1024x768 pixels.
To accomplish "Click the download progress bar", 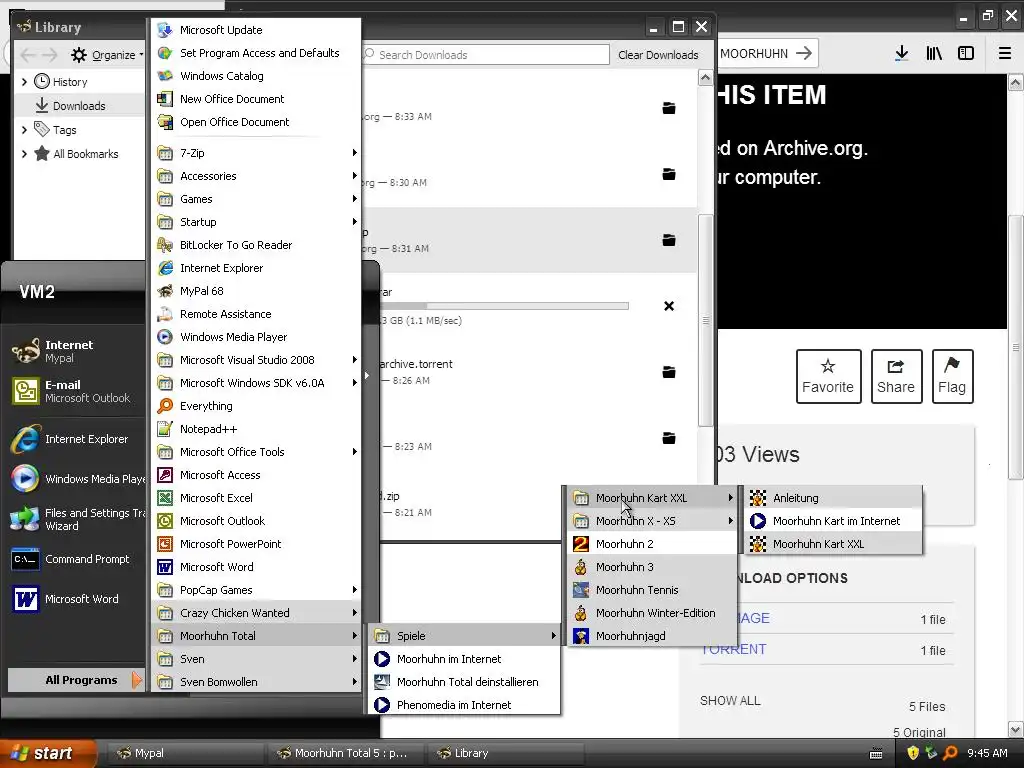I will tap(504, 306).
